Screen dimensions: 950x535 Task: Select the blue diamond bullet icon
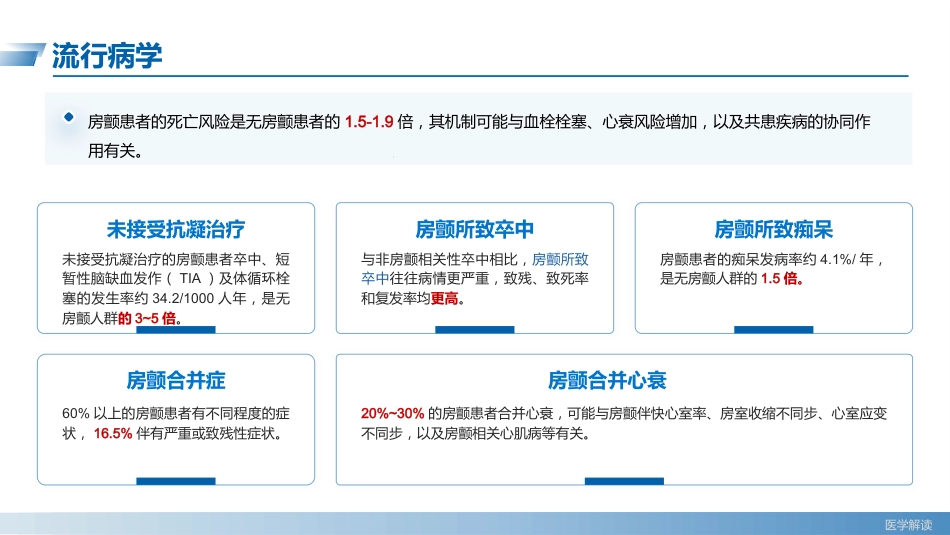[69, 117]
